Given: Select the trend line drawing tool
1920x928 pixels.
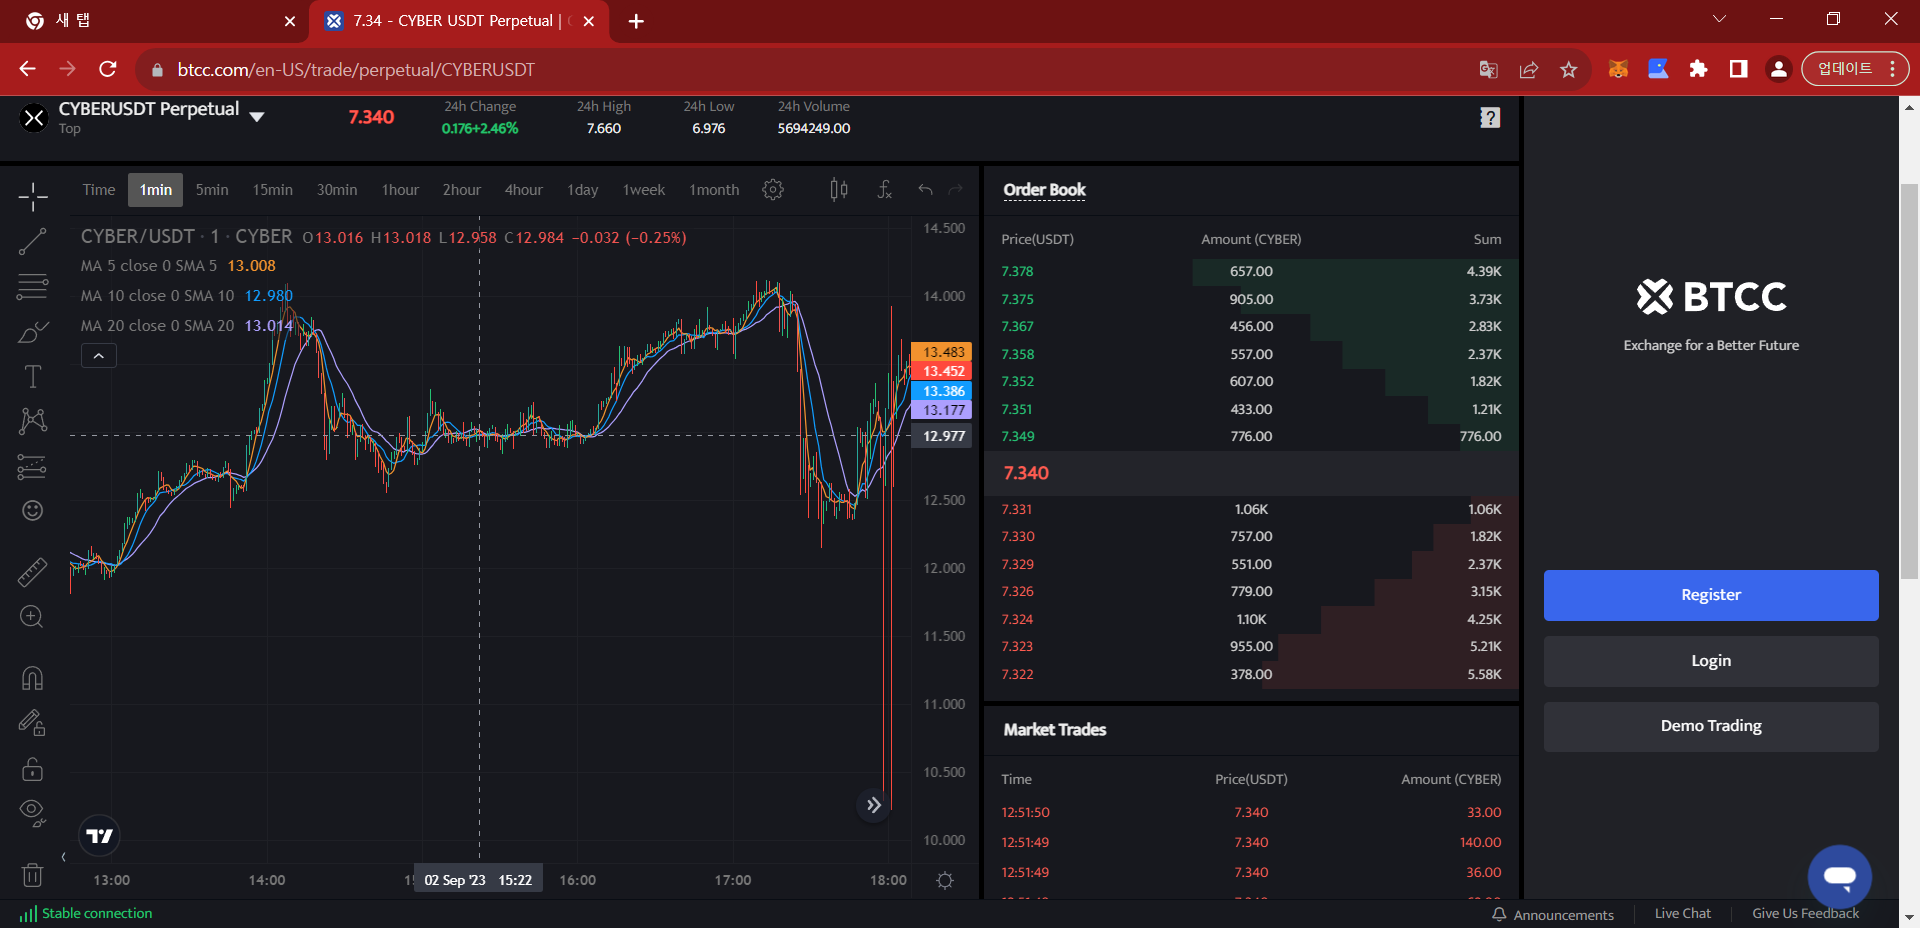Looking at the screenshot, I should 33,241.
